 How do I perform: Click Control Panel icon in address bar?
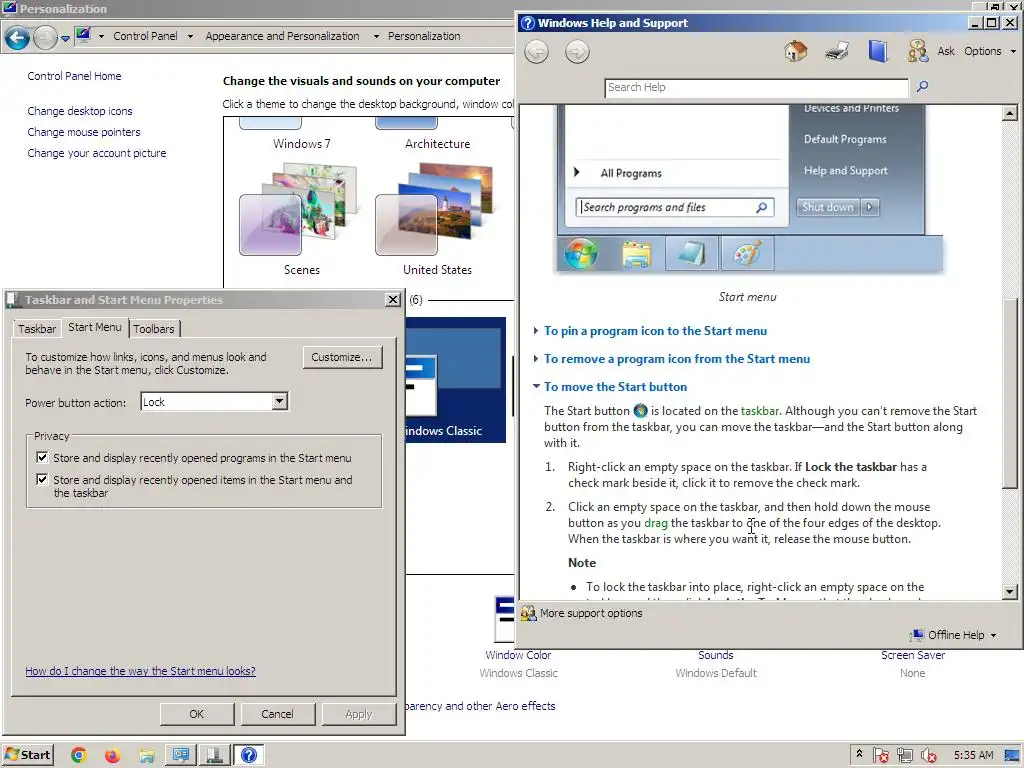pyautogui.click(x=84, y=36)
